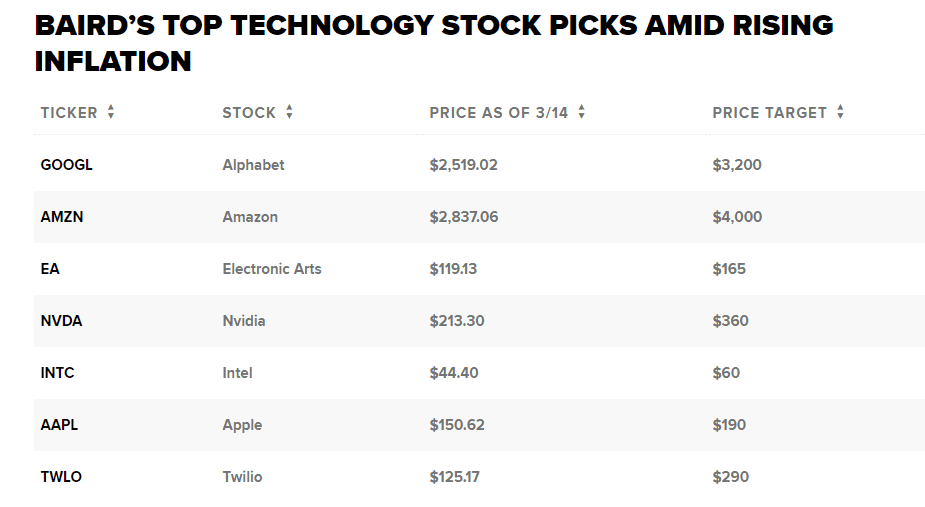The width and height of the screenshot is (925, 507).
Task: Select Amazon's $4,000 price target
Action: 737,217
